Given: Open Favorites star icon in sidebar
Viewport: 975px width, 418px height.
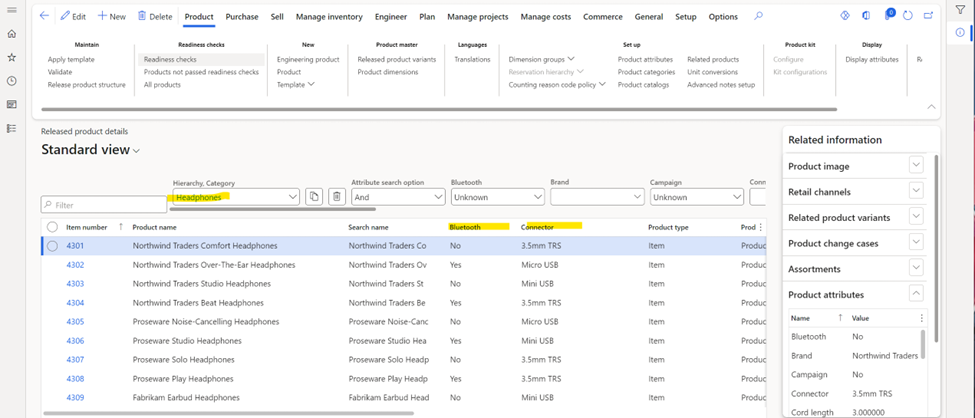Looking at the screenshot, I should (x=11, y=57).
